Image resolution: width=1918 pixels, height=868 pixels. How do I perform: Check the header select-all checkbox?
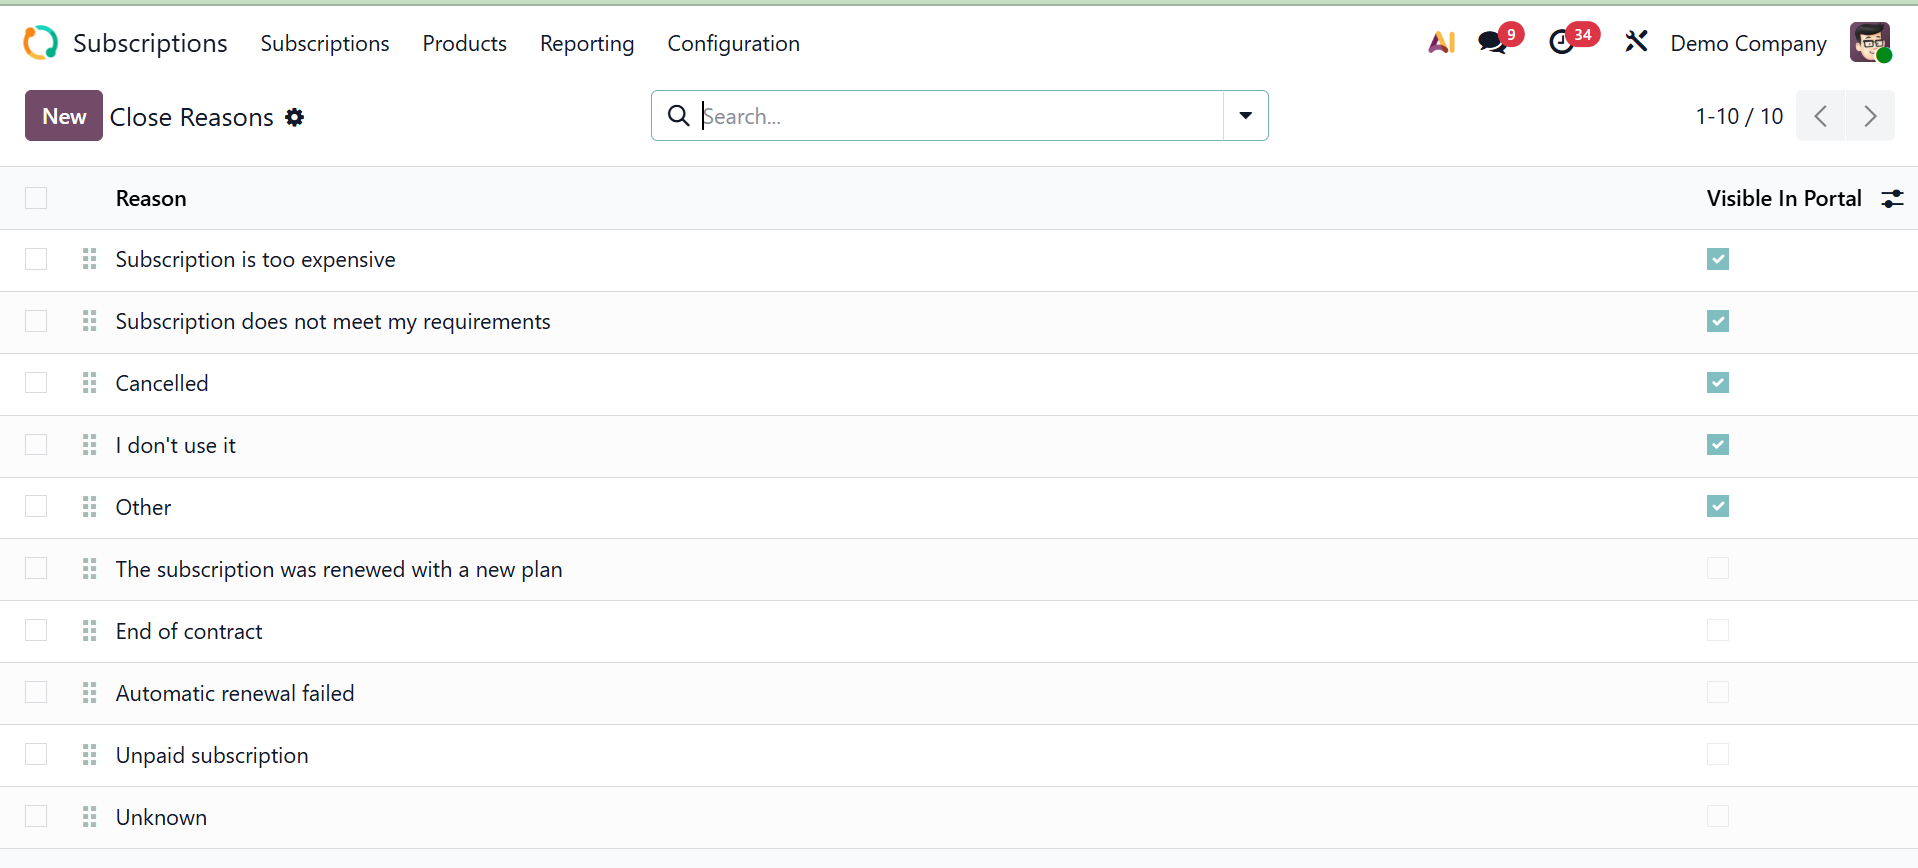[x=36, y=198]
